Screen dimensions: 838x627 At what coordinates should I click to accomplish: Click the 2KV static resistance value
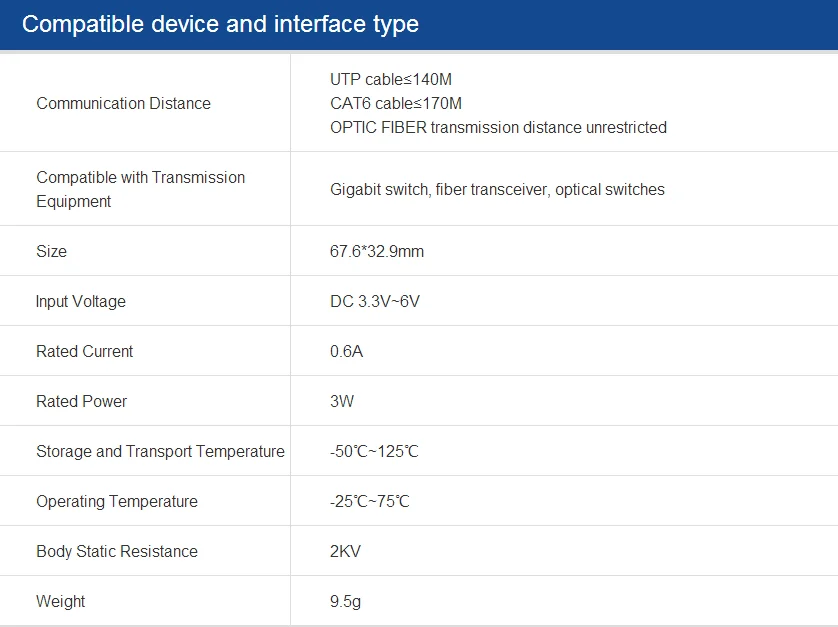(345, 551)
